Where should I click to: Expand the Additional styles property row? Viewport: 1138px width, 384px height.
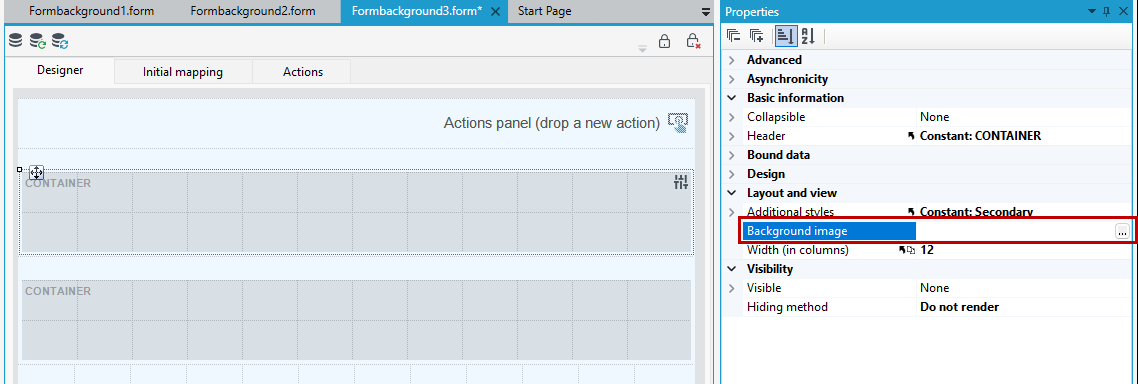(x=732, y=212)
